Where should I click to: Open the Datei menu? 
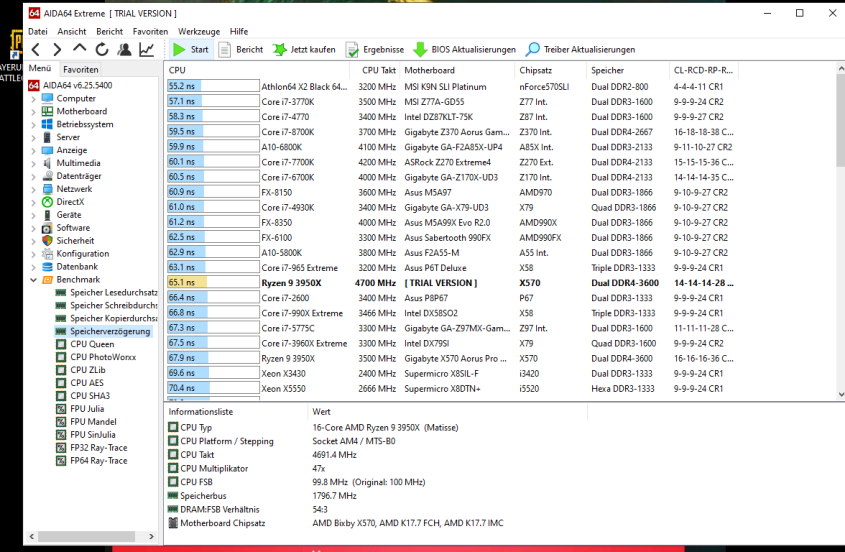38,31
